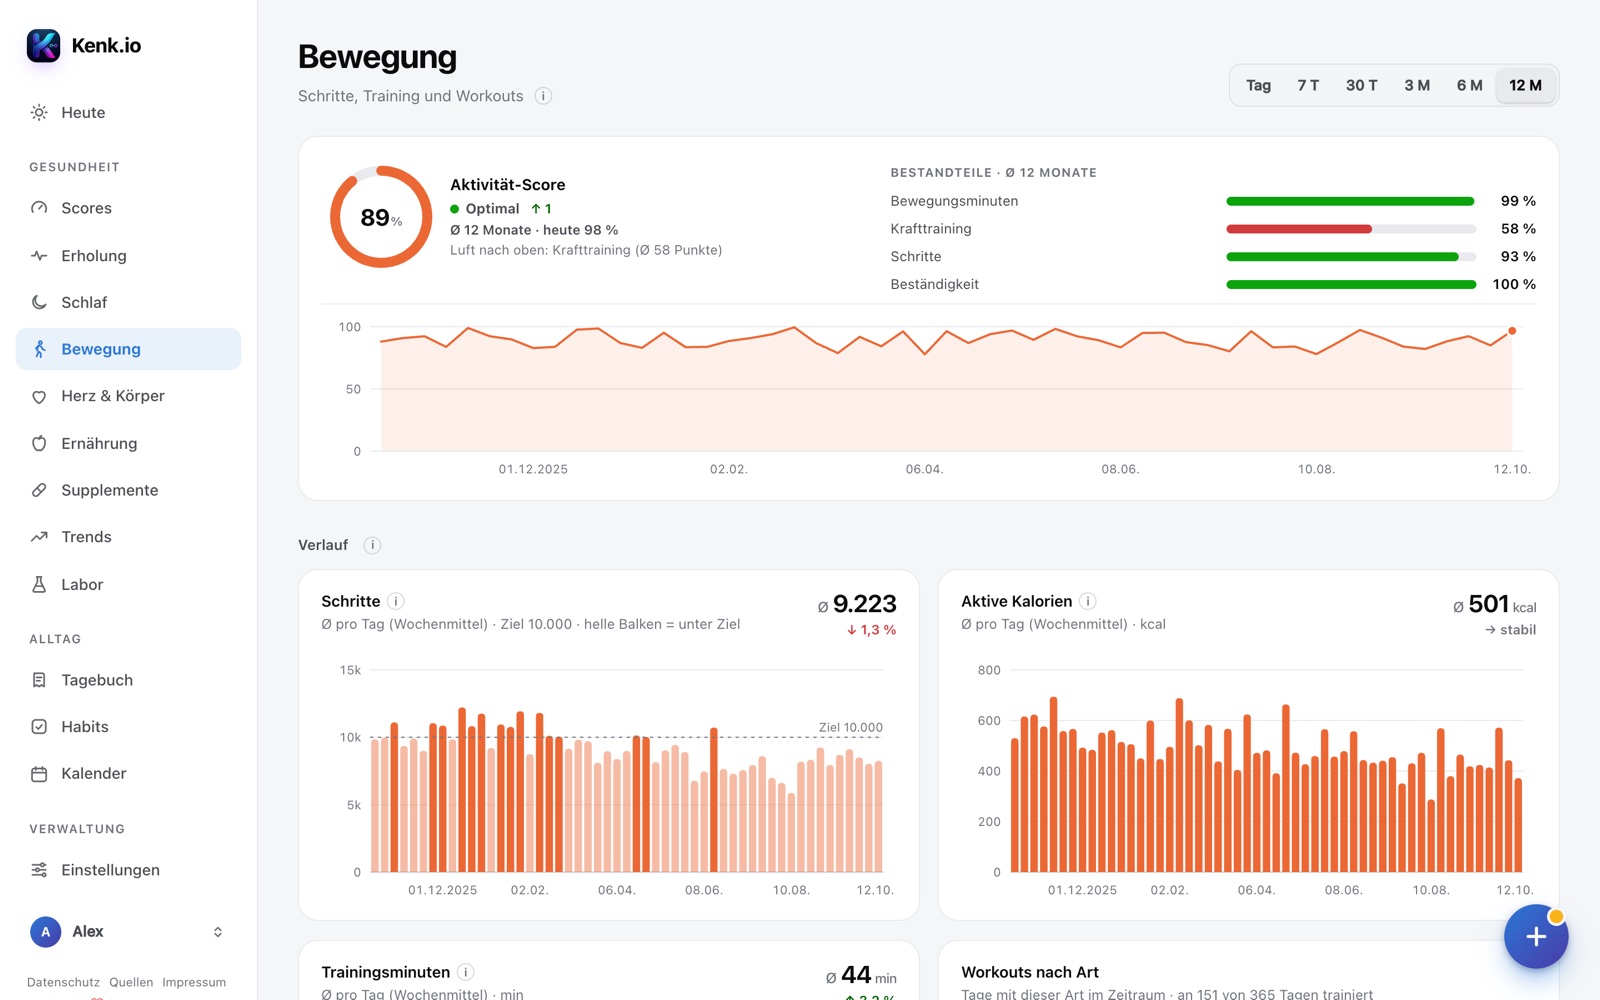
Task: Click the Kalender calendar icon
Action: [39, 774]
